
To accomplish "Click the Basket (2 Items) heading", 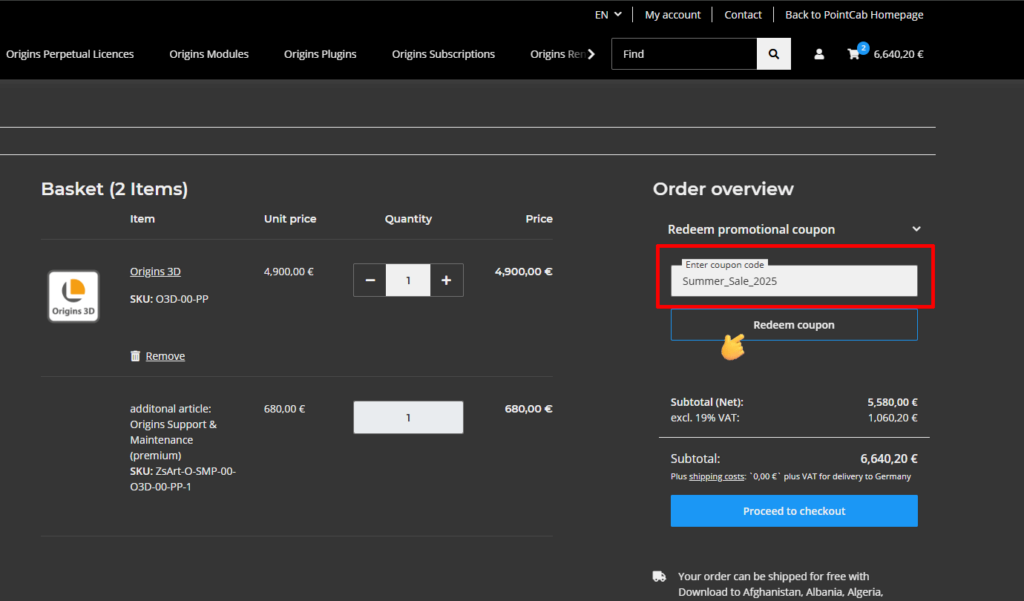I will [114, 189].
